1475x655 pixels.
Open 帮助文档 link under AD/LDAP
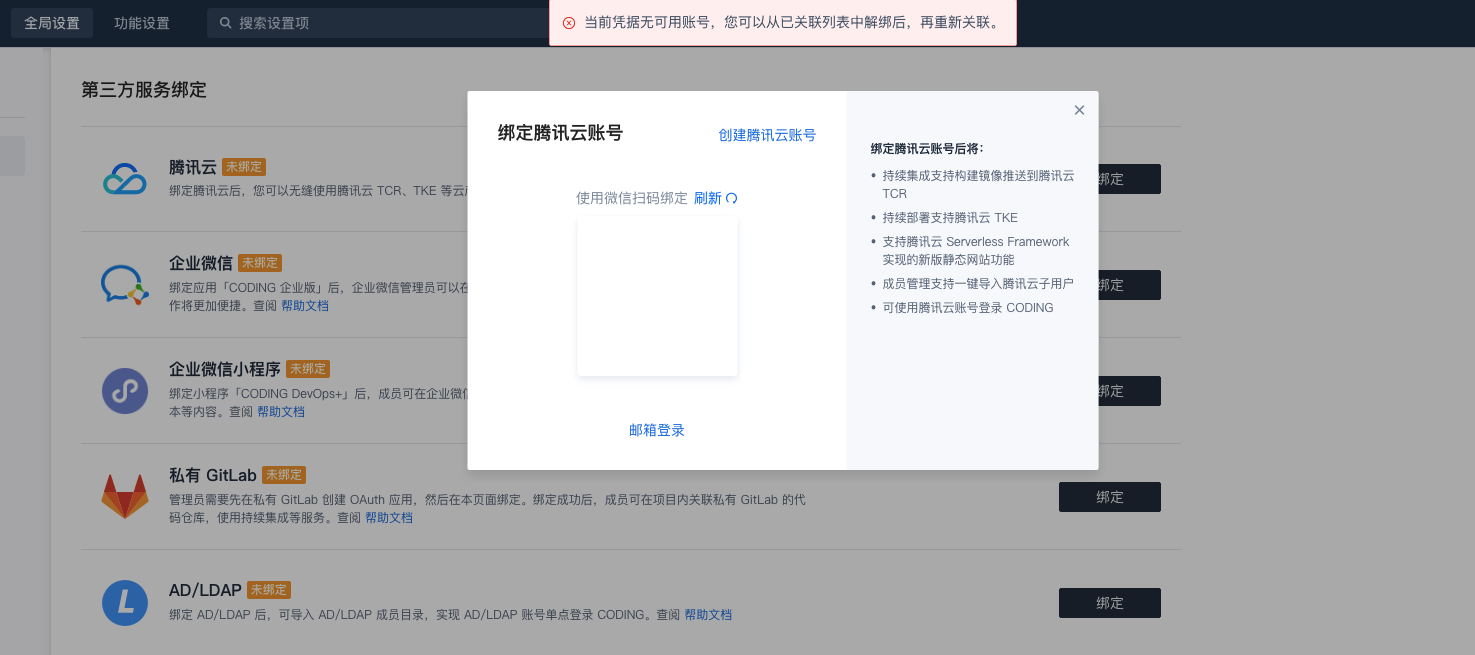708,615
